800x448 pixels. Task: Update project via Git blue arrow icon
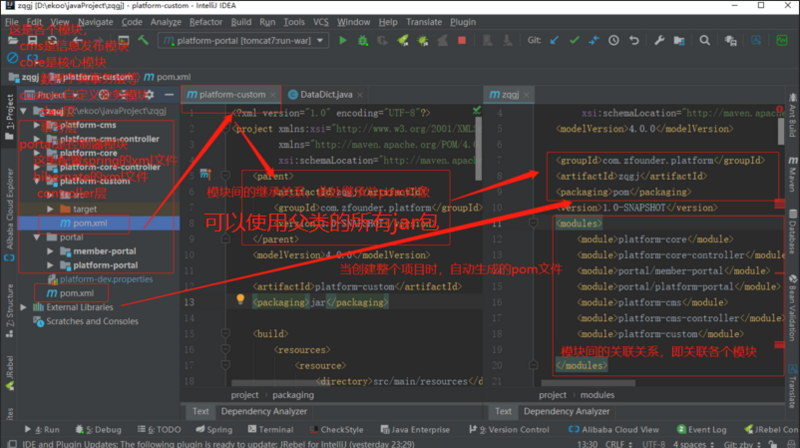[555, 40]
